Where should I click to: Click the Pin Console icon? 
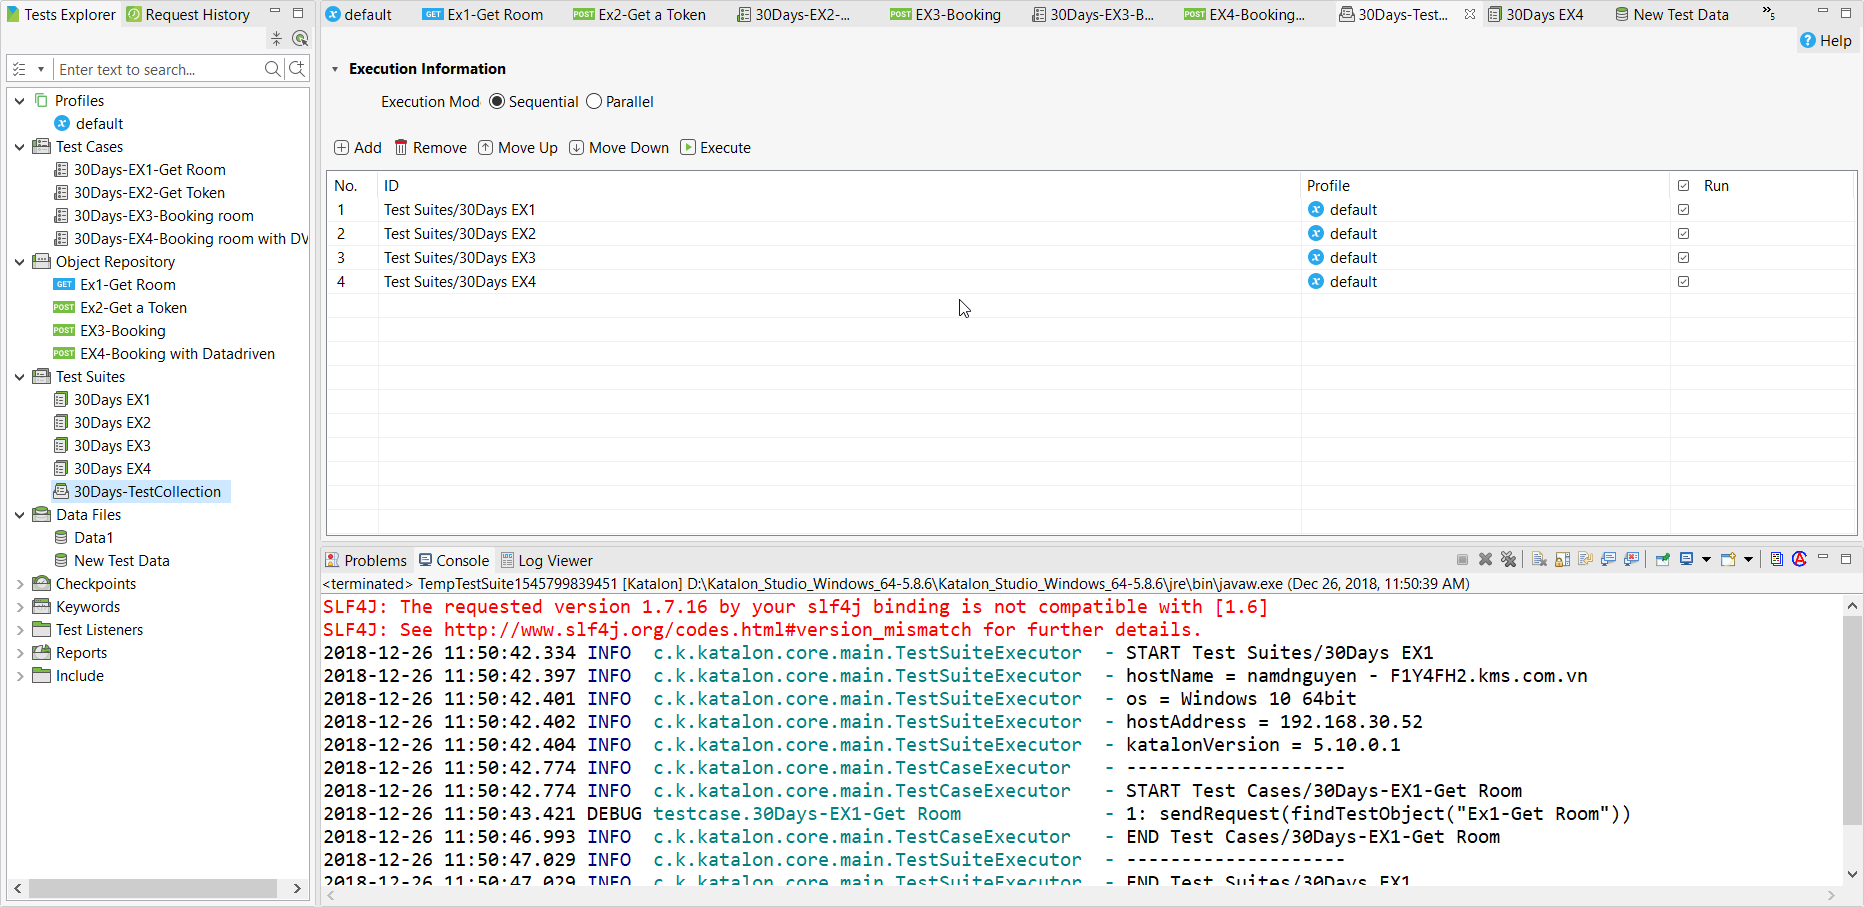(x=1663, y=560)
